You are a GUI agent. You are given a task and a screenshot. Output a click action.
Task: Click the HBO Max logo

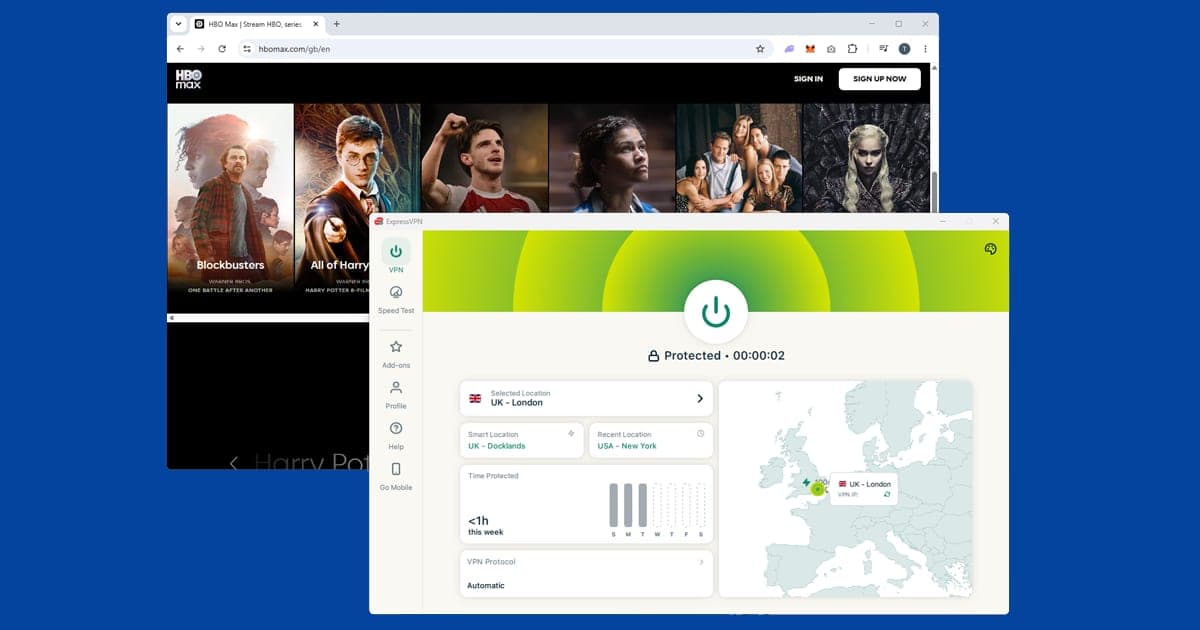click(x=188, y=79)
